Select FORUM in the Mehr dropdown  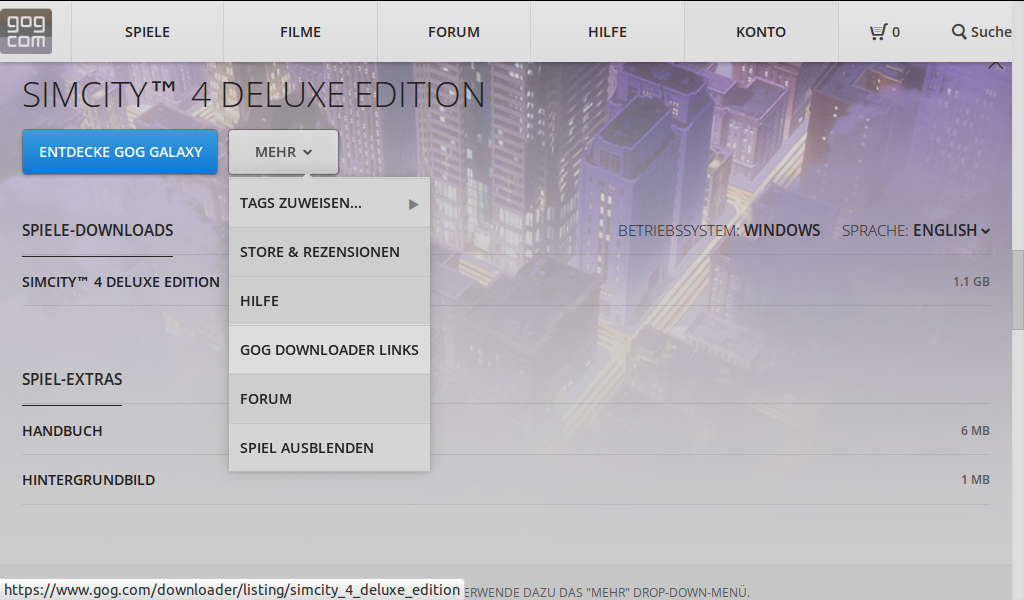(x=329, y=399)
